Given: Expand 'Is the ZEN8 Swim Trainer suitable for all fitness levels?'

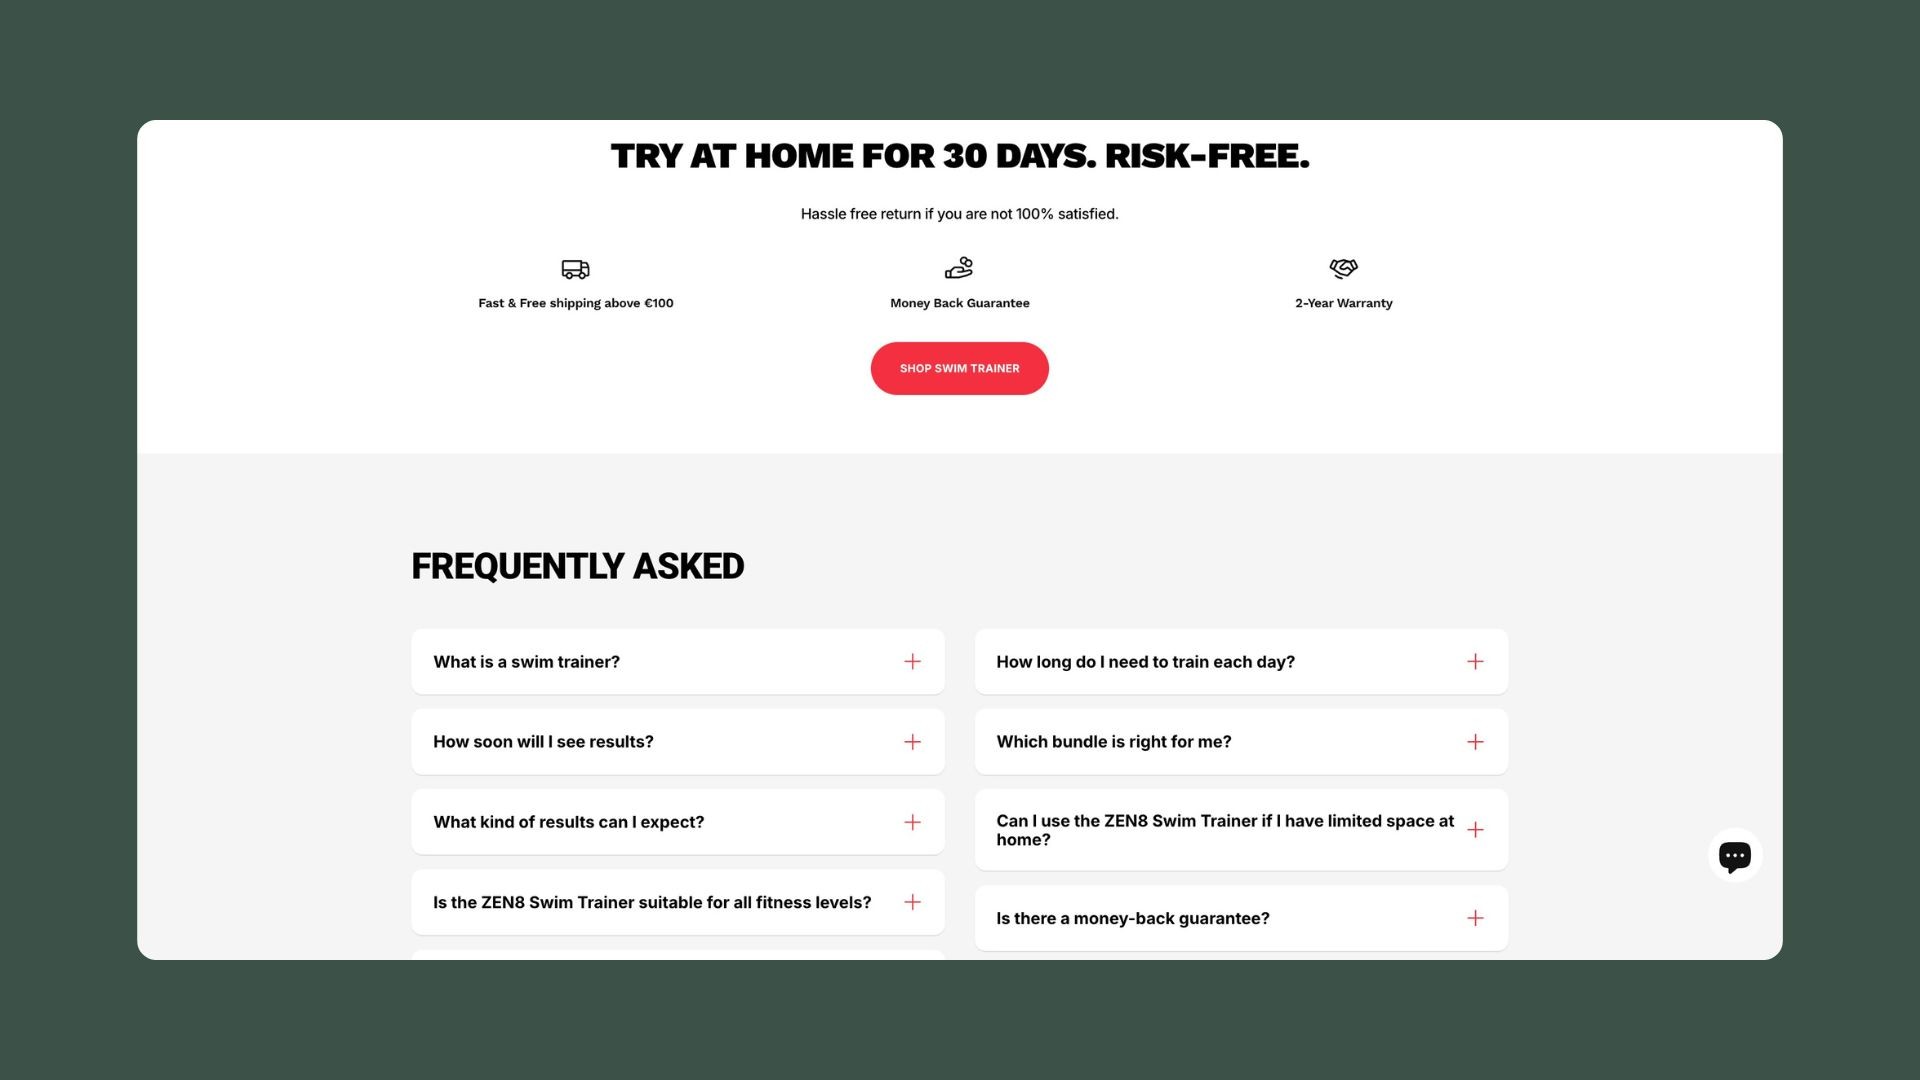Looking at the screenshot, I should (913, 902).
